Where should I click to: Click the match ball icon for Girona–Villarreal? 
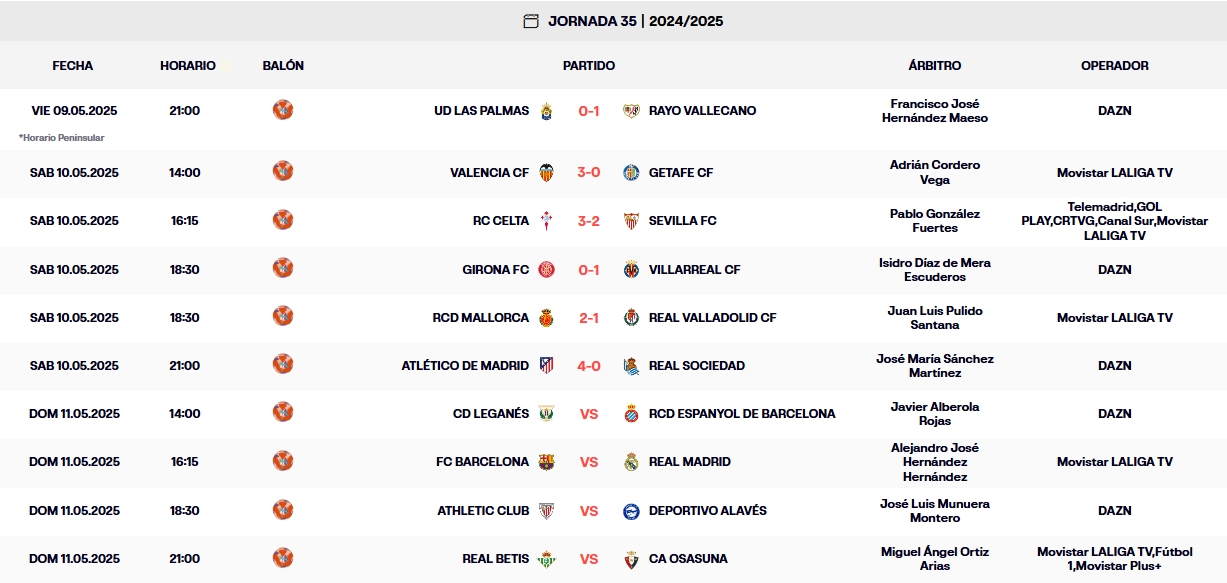point(283,268)
